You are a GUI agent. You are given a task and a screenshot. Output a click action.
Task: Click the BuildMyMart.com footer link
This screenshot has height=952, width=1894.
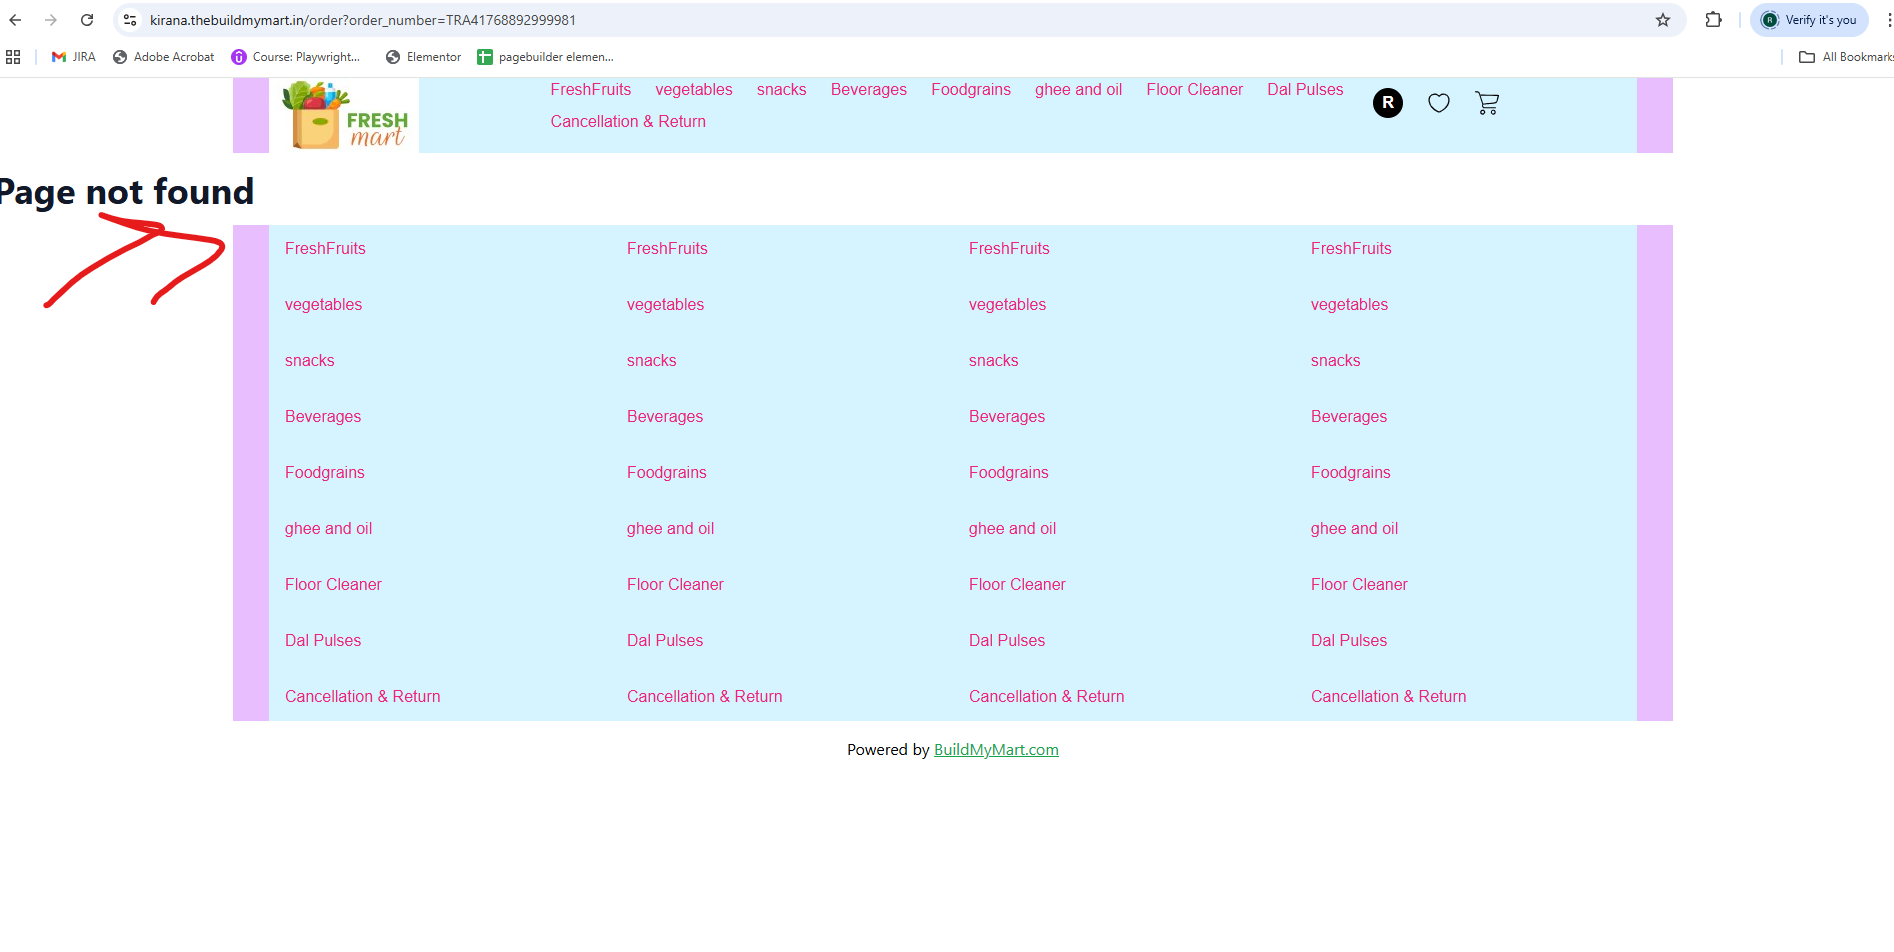point(995,750)
